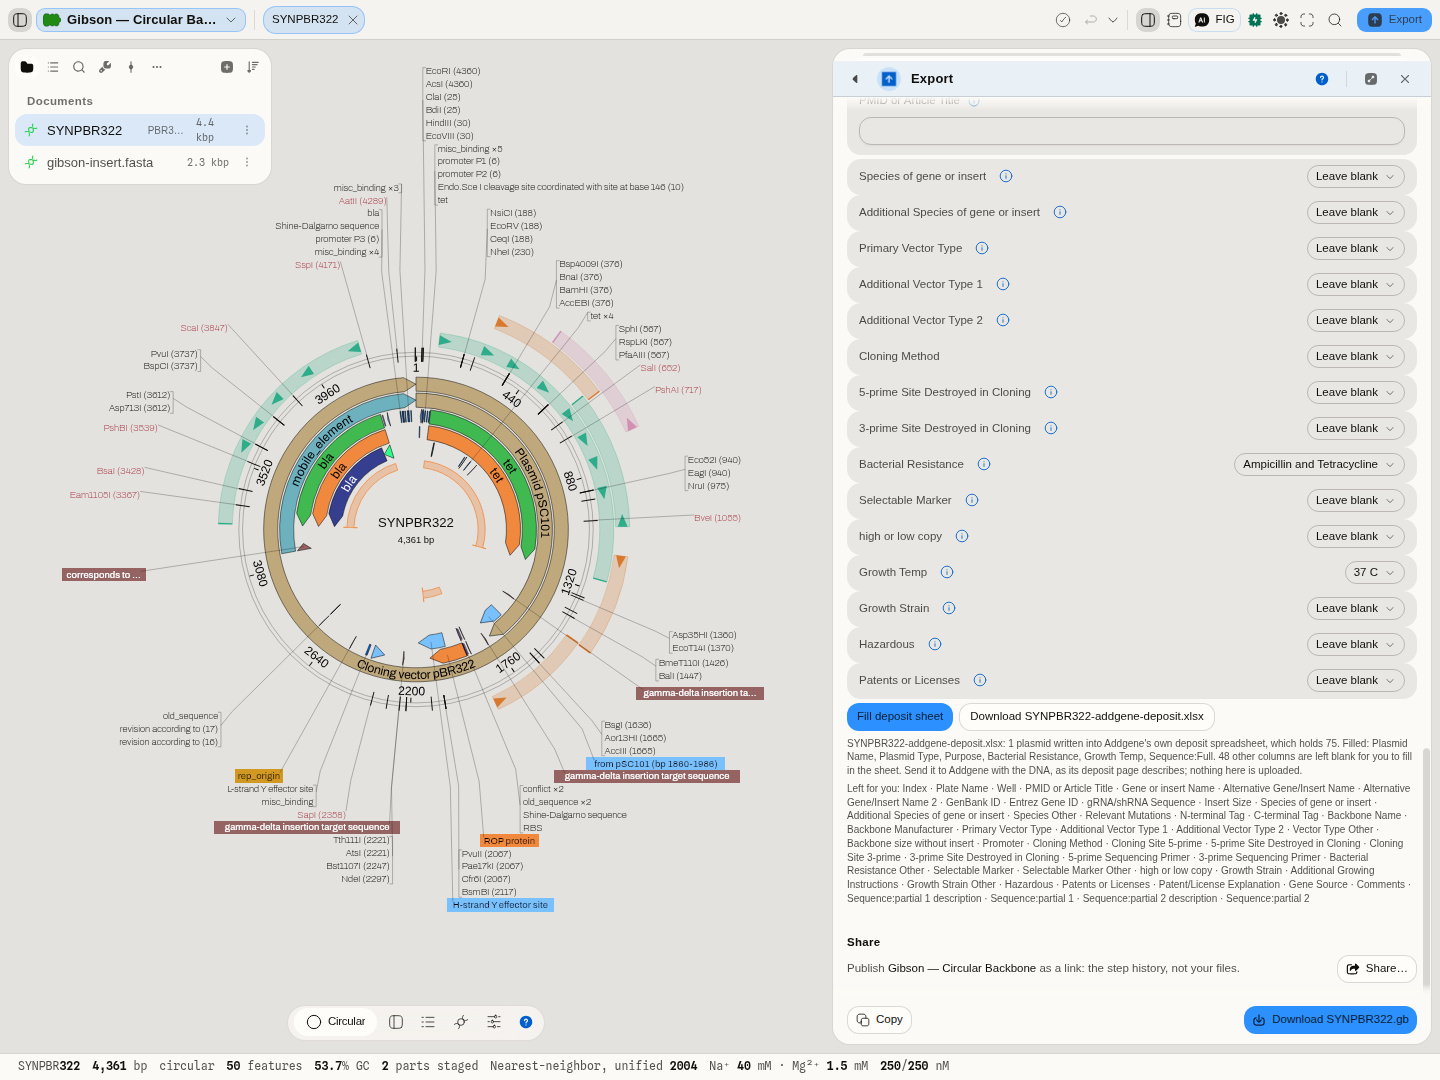
Task: Show info for Bacterial Resistance field
Action: [984, 464]
